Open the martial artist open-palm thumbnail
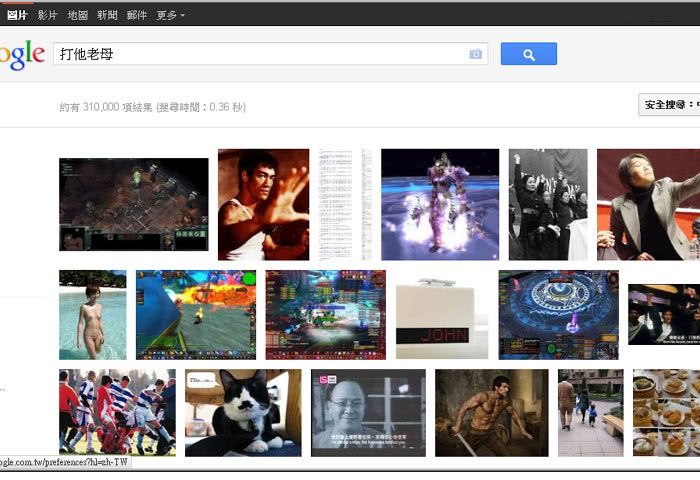 click(x=263, y=204)
